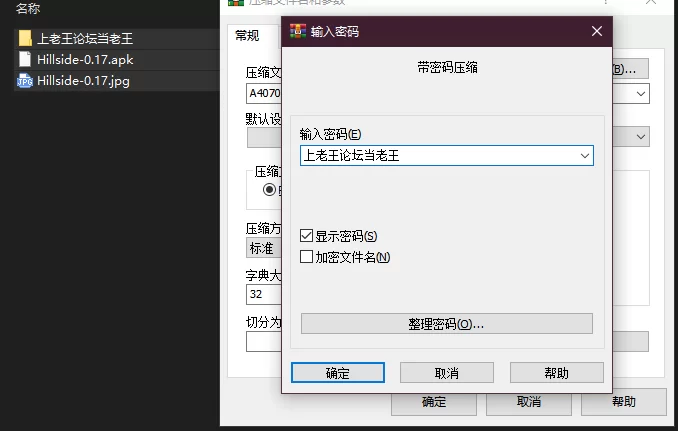Open 帮助 in the 输入密码 dialog
The image size is (678, 431).
click(x=556, y=373)
